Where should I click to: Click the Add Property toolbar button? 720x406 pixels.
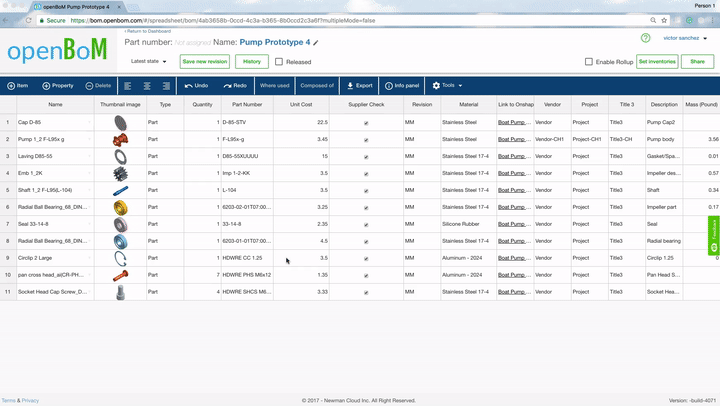58,86
